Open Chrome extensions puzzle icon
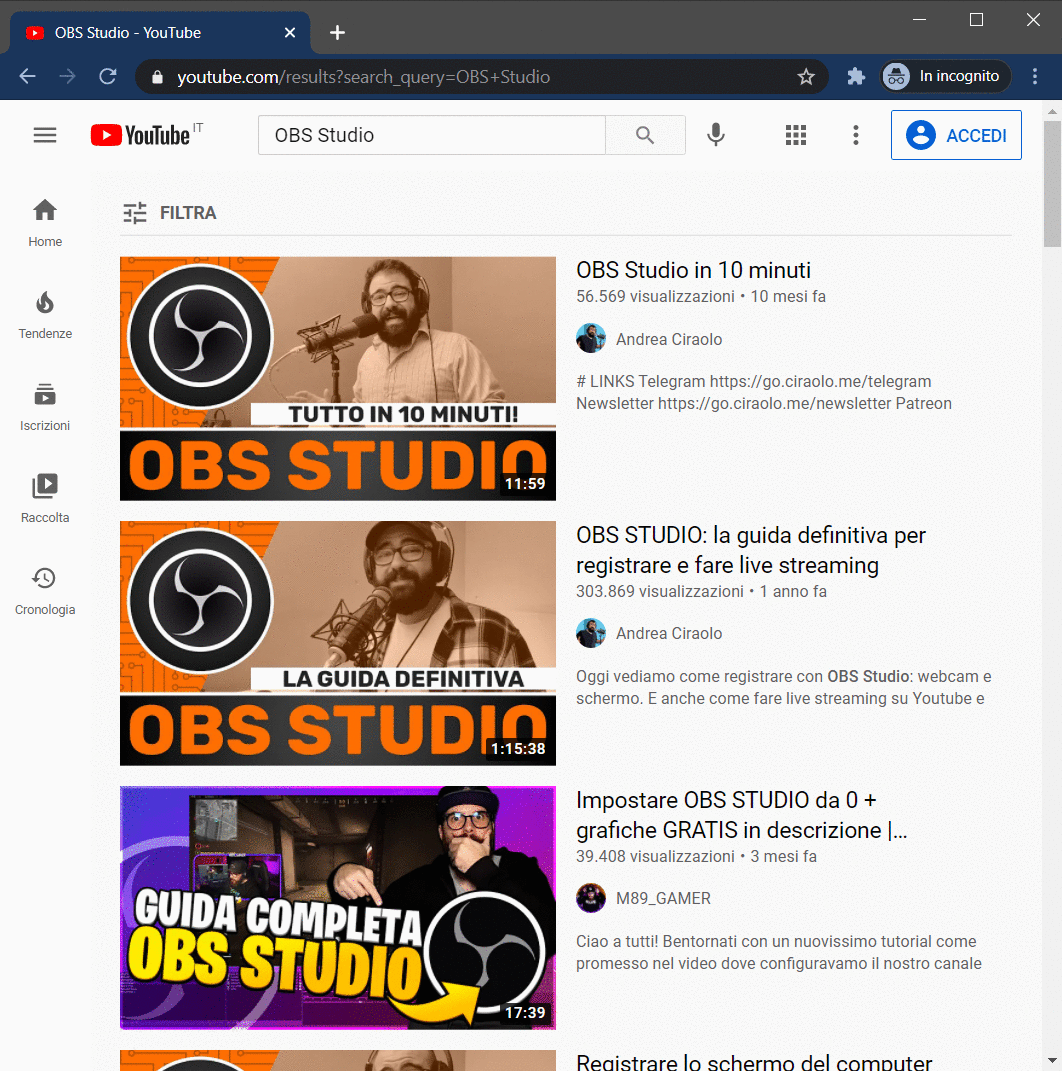Screen dimensions: 1062x1071 (x=856, y=76)
